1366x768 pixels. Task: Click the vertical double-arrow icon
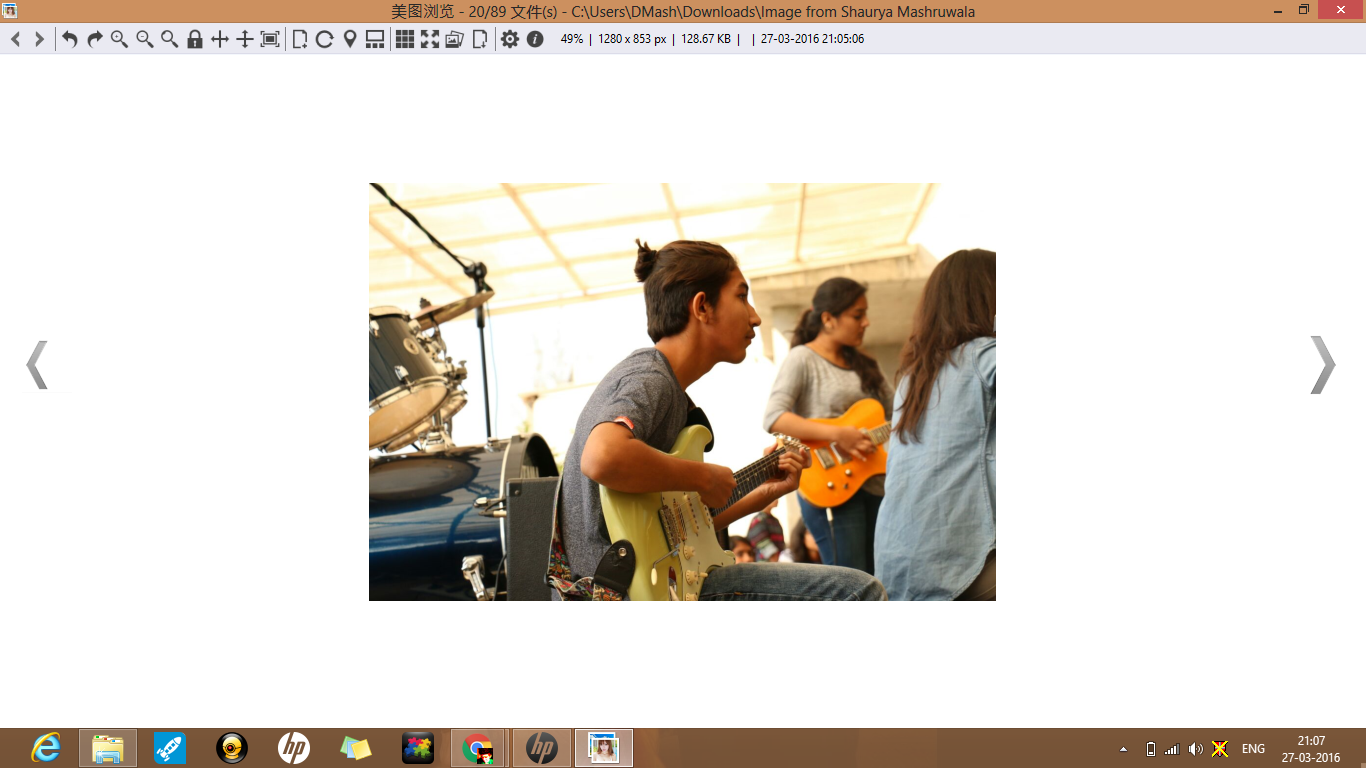coord(245,39)
